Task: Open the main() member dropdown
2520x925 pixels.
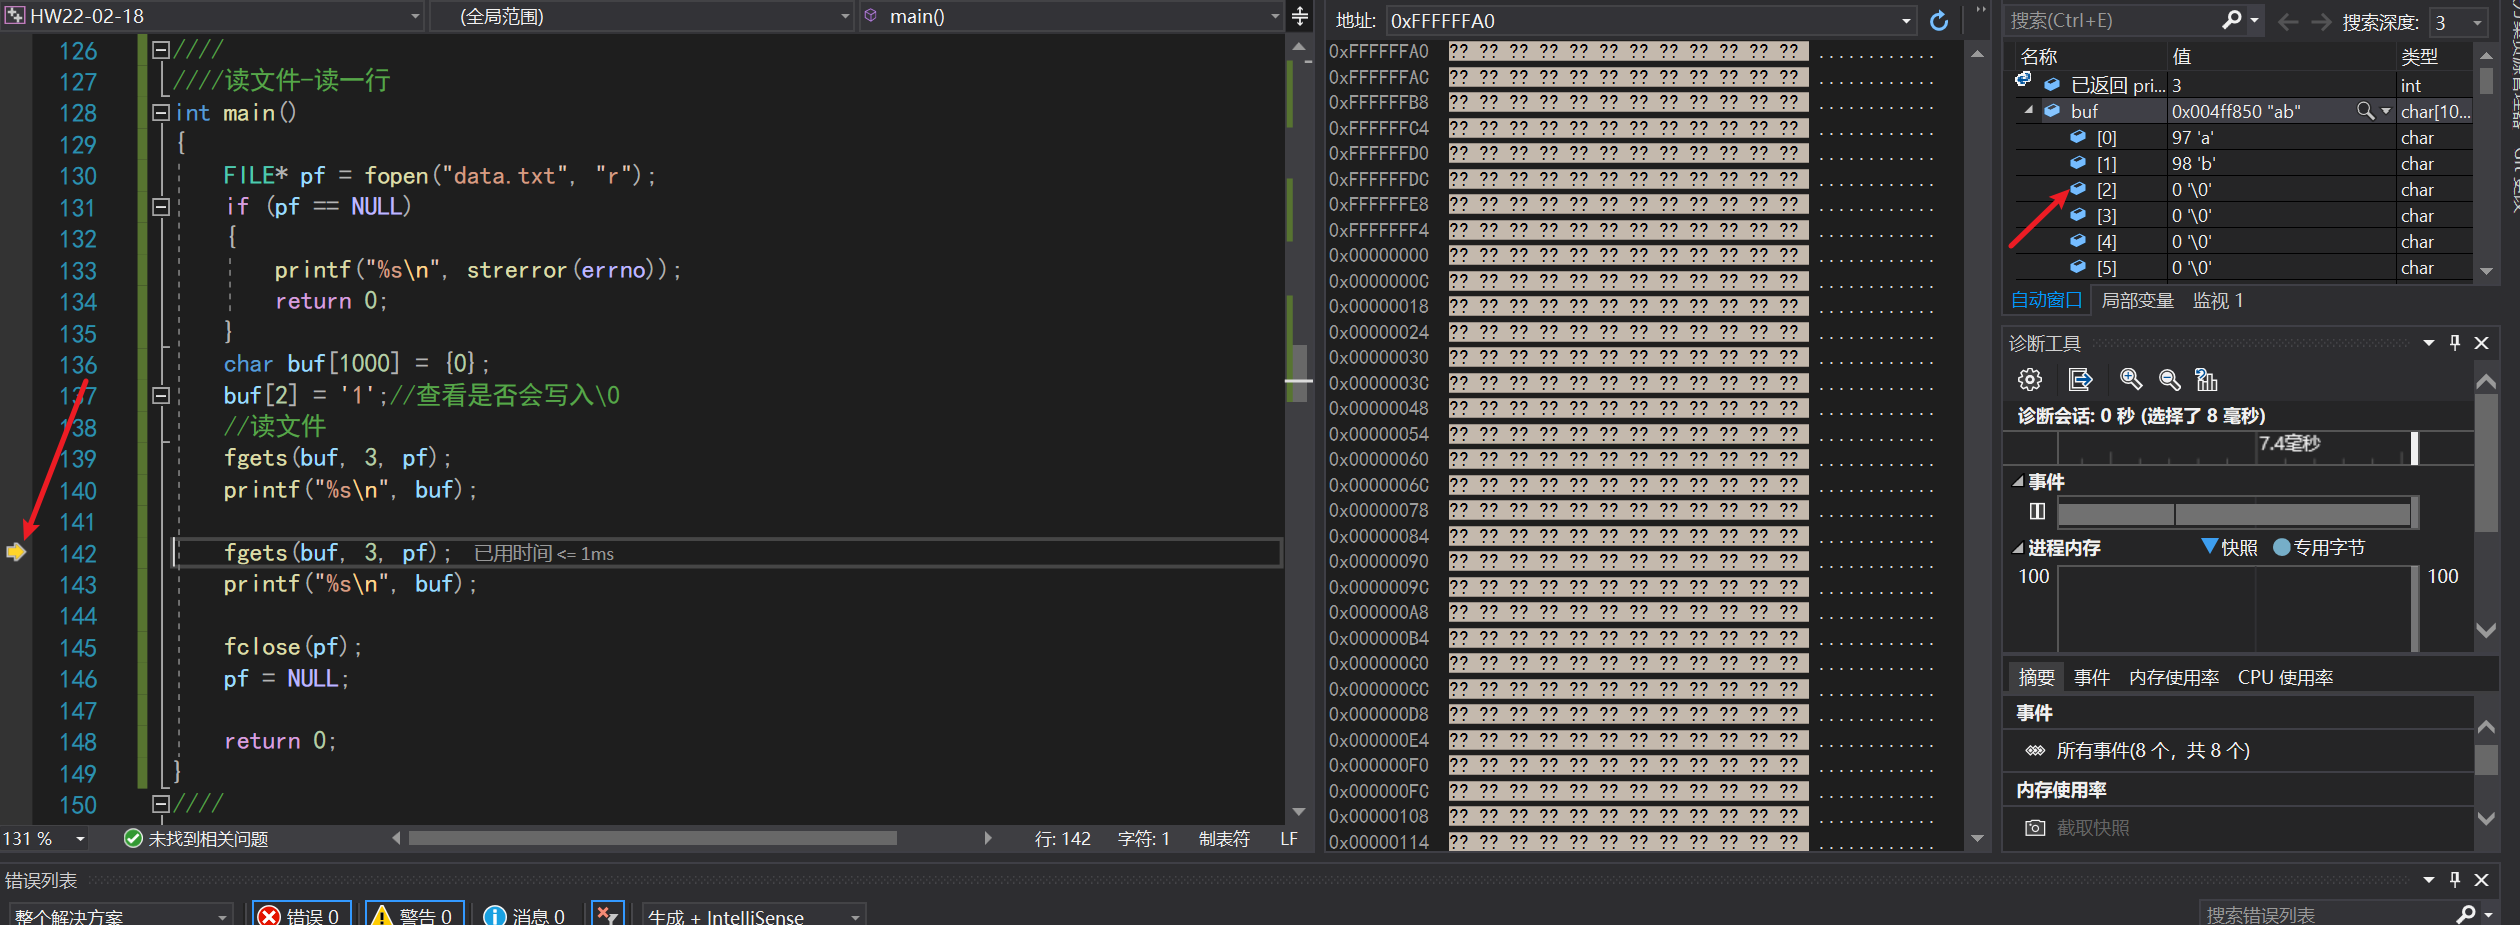Action: point(1275,17)
